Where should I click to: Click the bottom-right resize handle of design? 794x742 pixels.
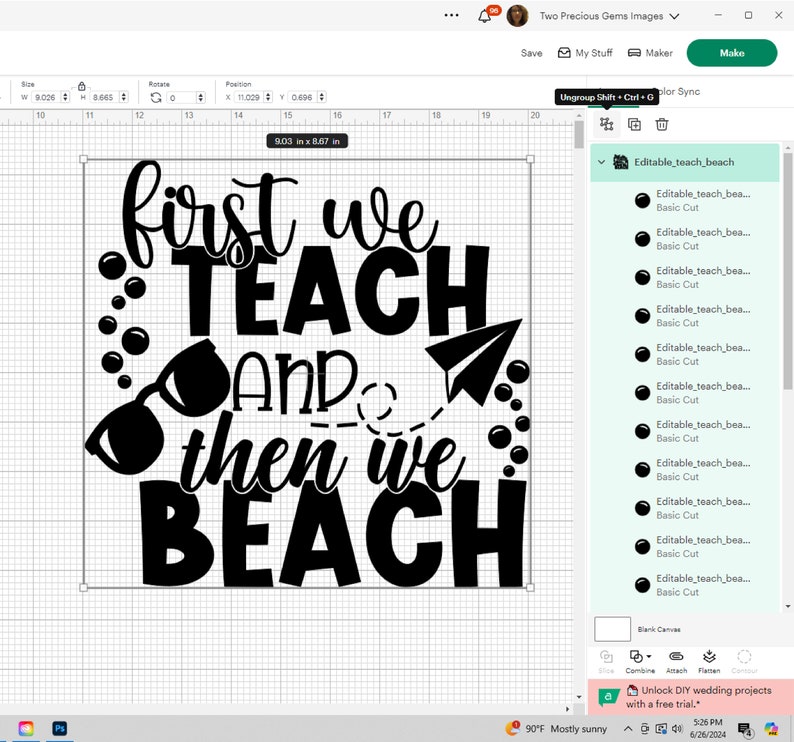click(x=530, y=588)
